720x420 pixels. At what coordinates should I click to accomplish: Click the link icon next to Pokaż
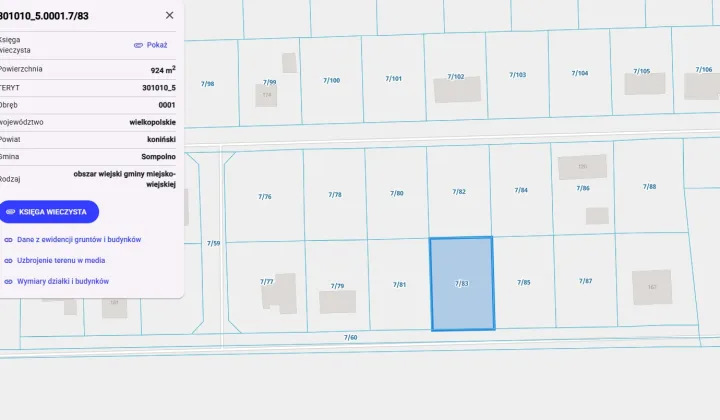[138, 45]
